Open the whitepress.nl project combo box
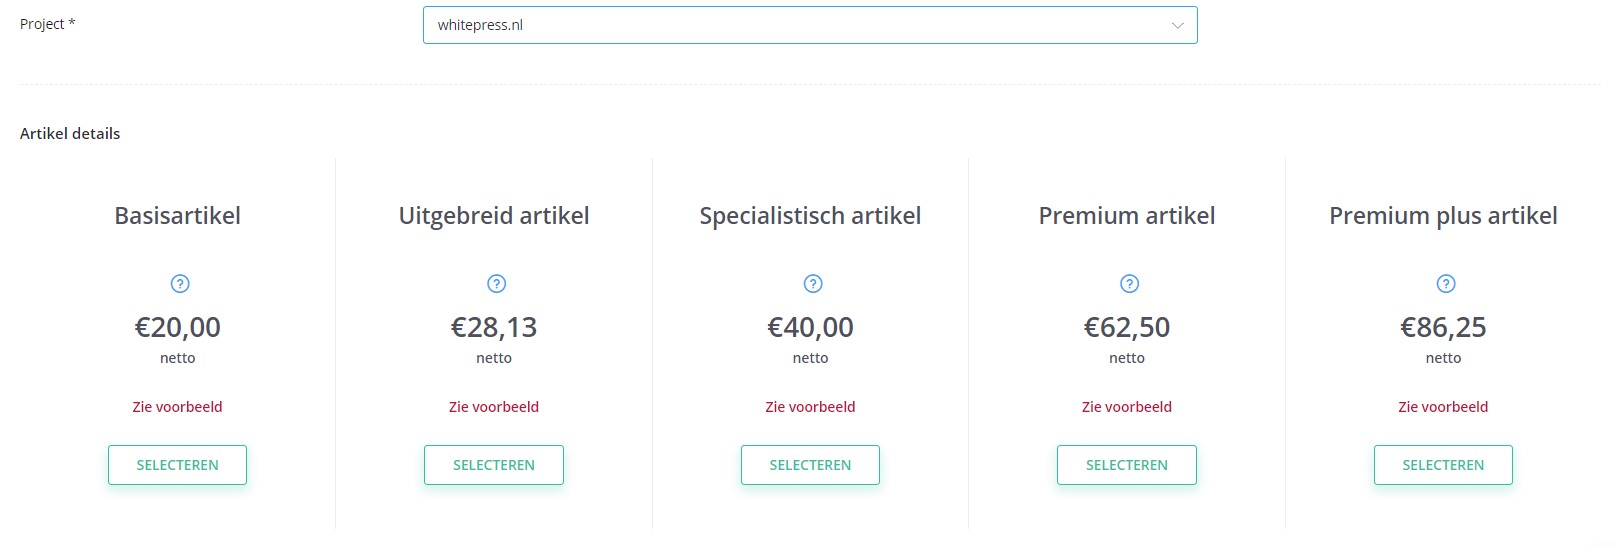The height and width of the screenshot is (547, 1616). click(810, 25)
